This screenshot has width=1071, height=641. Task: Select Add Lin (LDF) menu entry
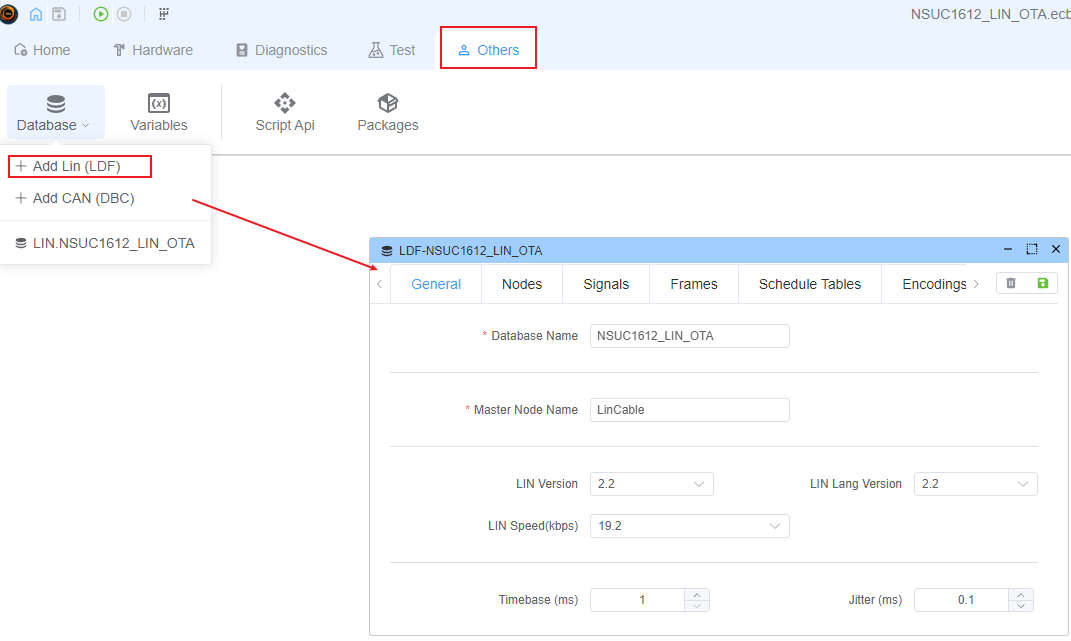(78, 166)
